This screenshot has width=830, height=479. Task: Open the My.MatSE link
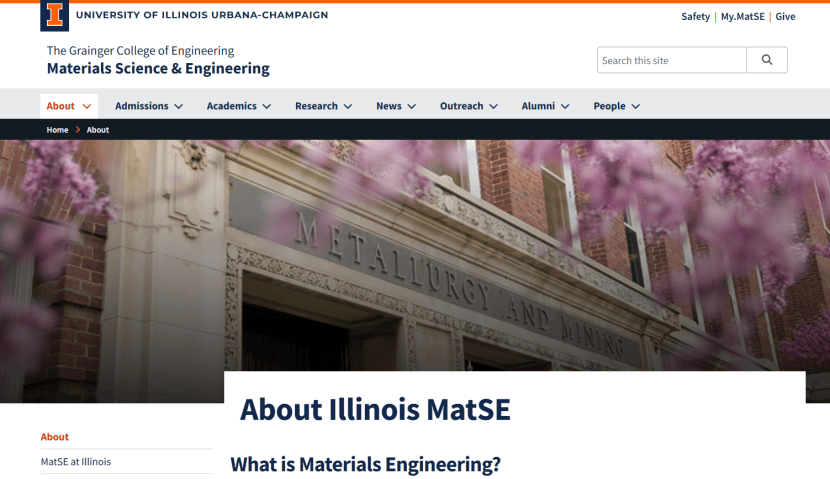(x=744, y=17)
